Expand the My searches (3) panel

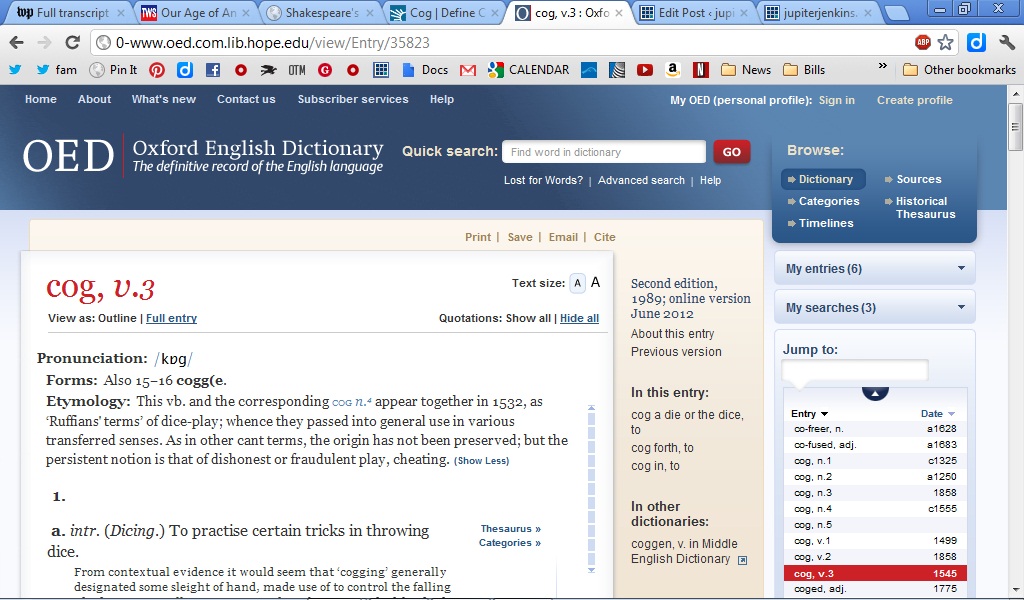coord(875,308)
